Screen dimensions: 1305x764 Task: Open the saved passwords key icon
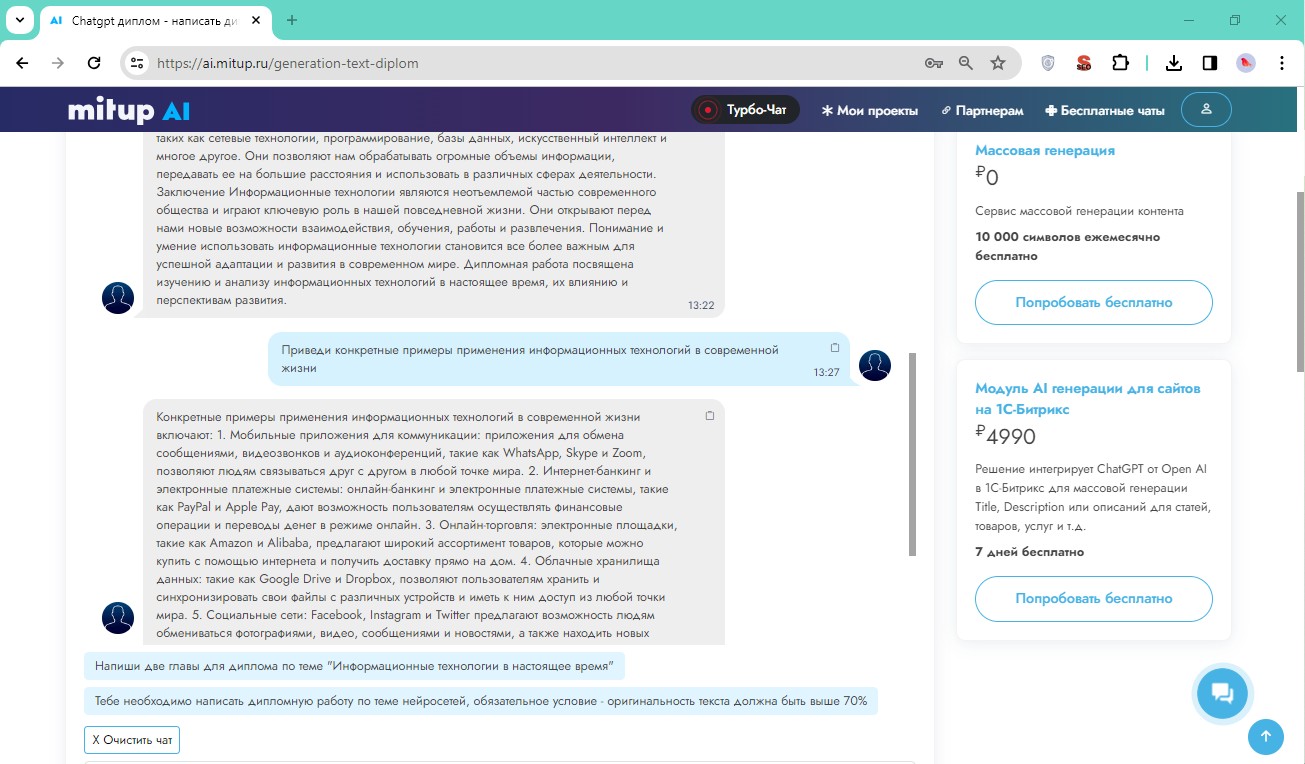point(933,63)
